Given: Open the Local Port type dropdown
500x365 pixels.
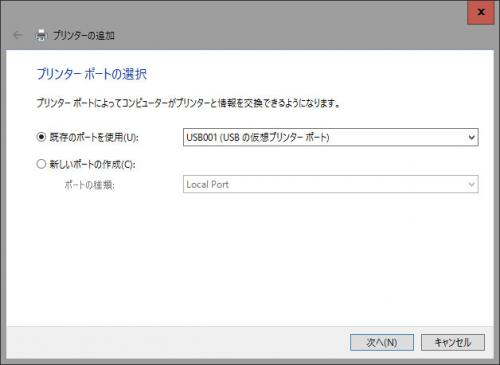Looking at the screenshot, I should click(331, 184).
